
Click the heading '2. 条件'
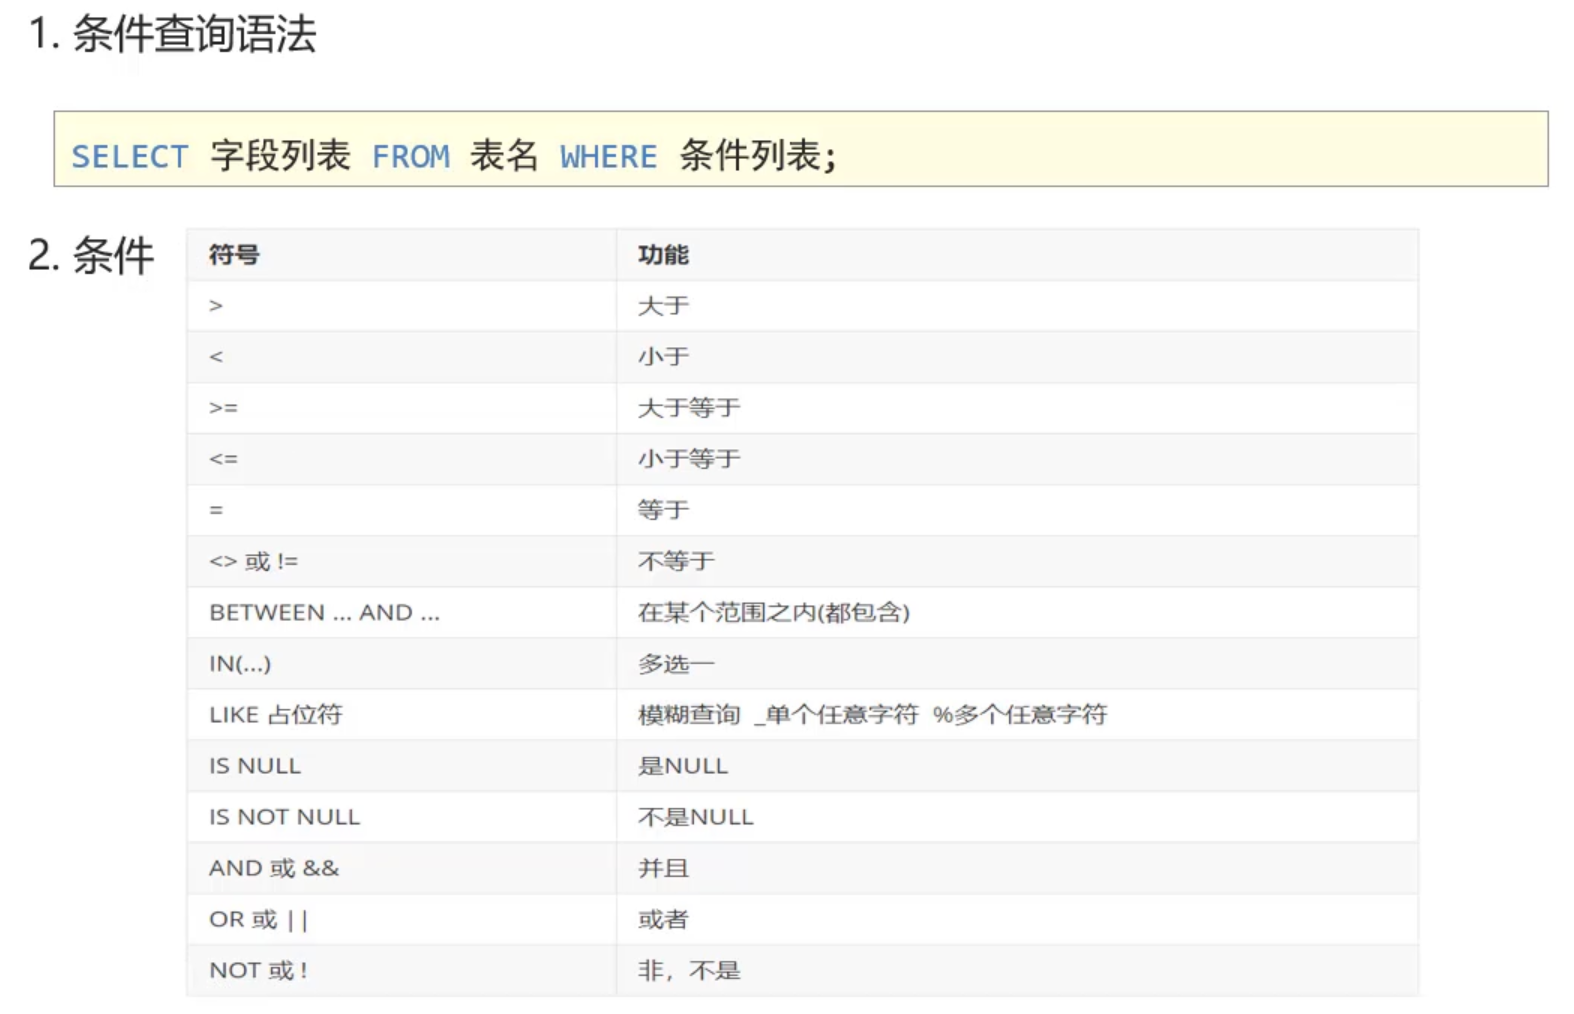tap(91, 256)
